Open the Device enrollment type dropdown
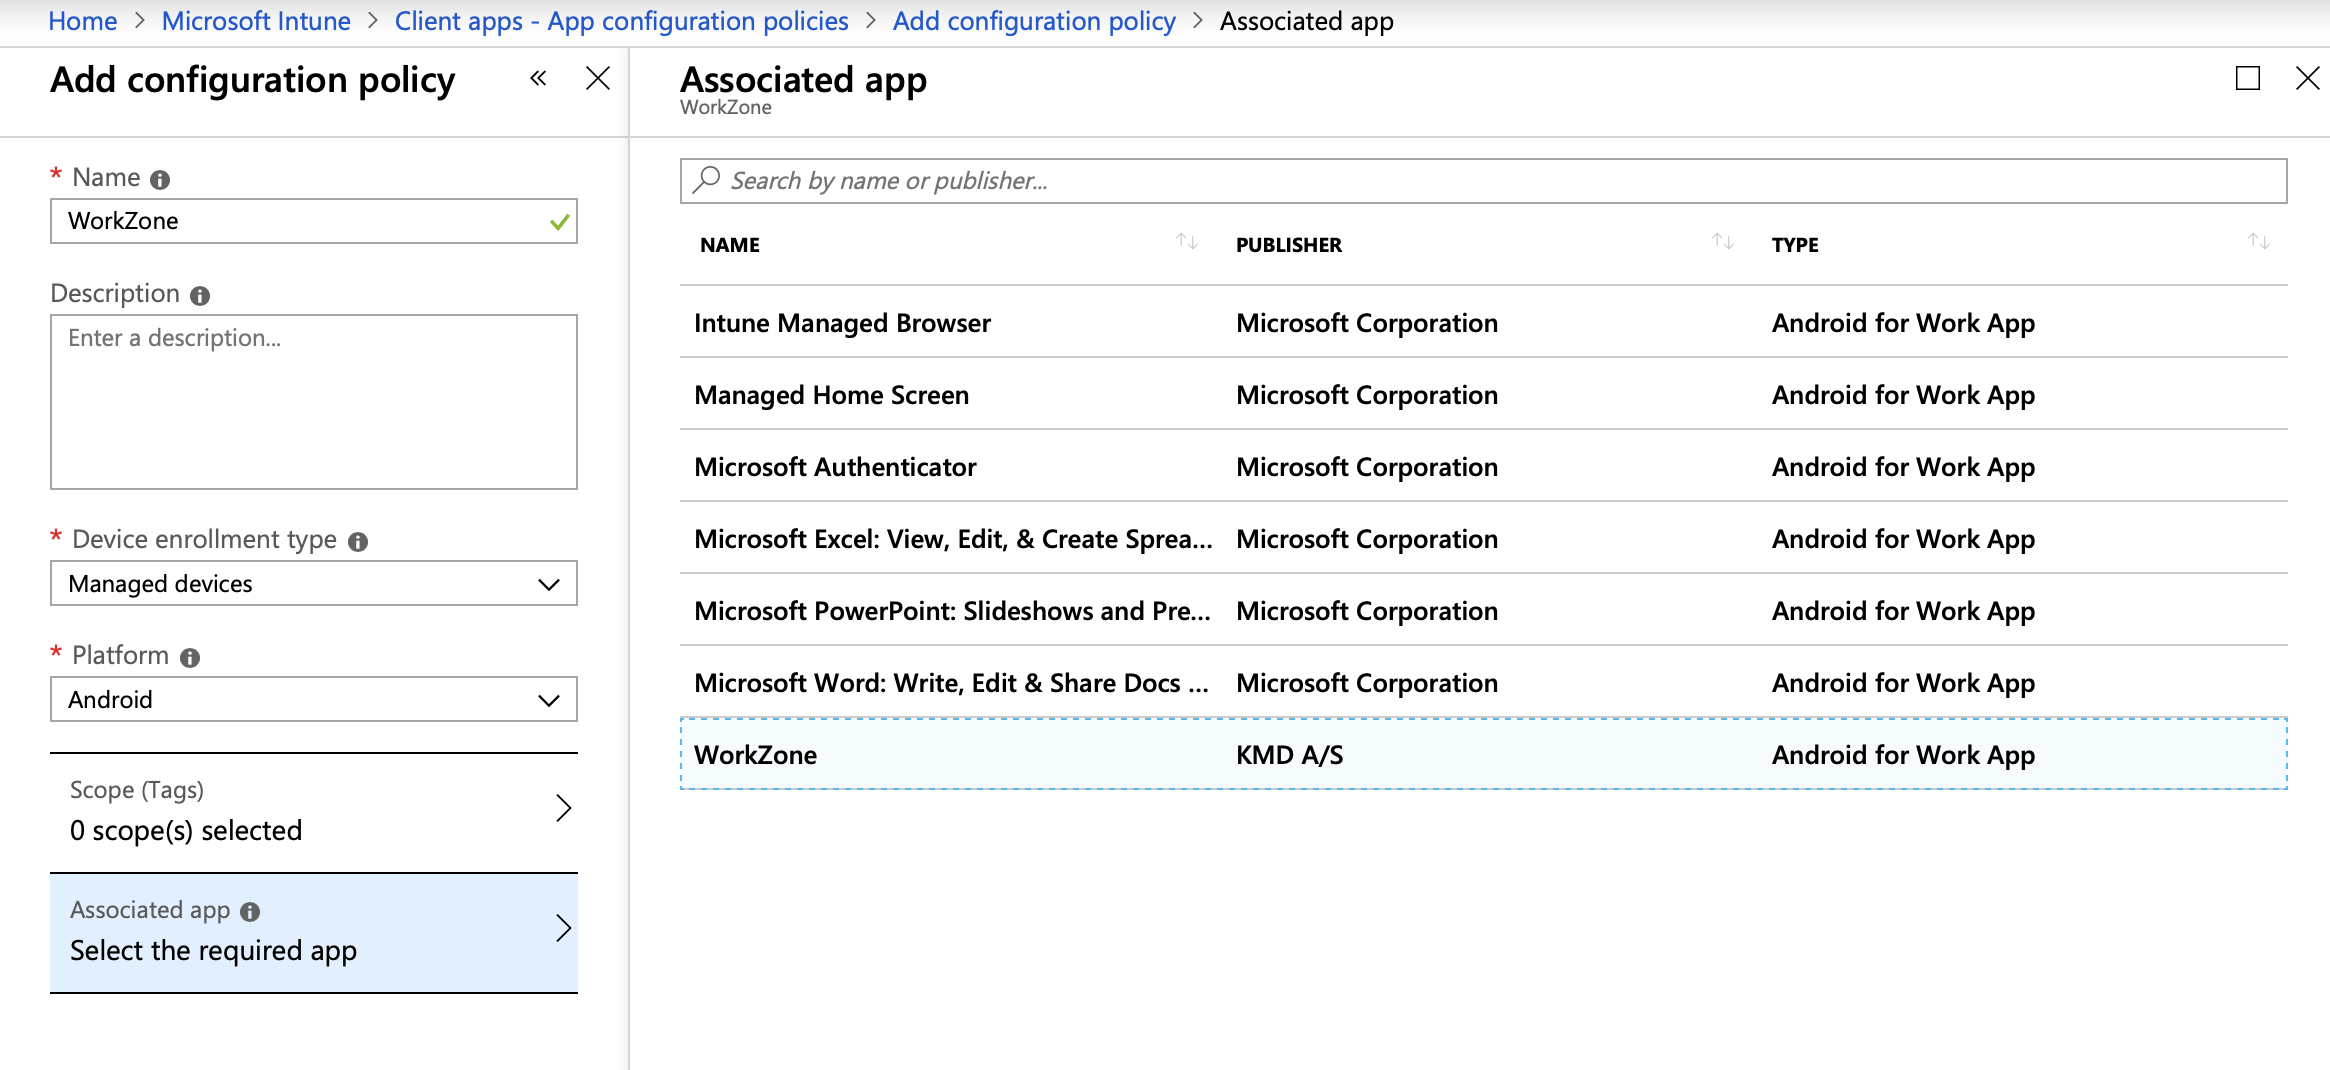2330x1070 pixels. pos(314,583)
